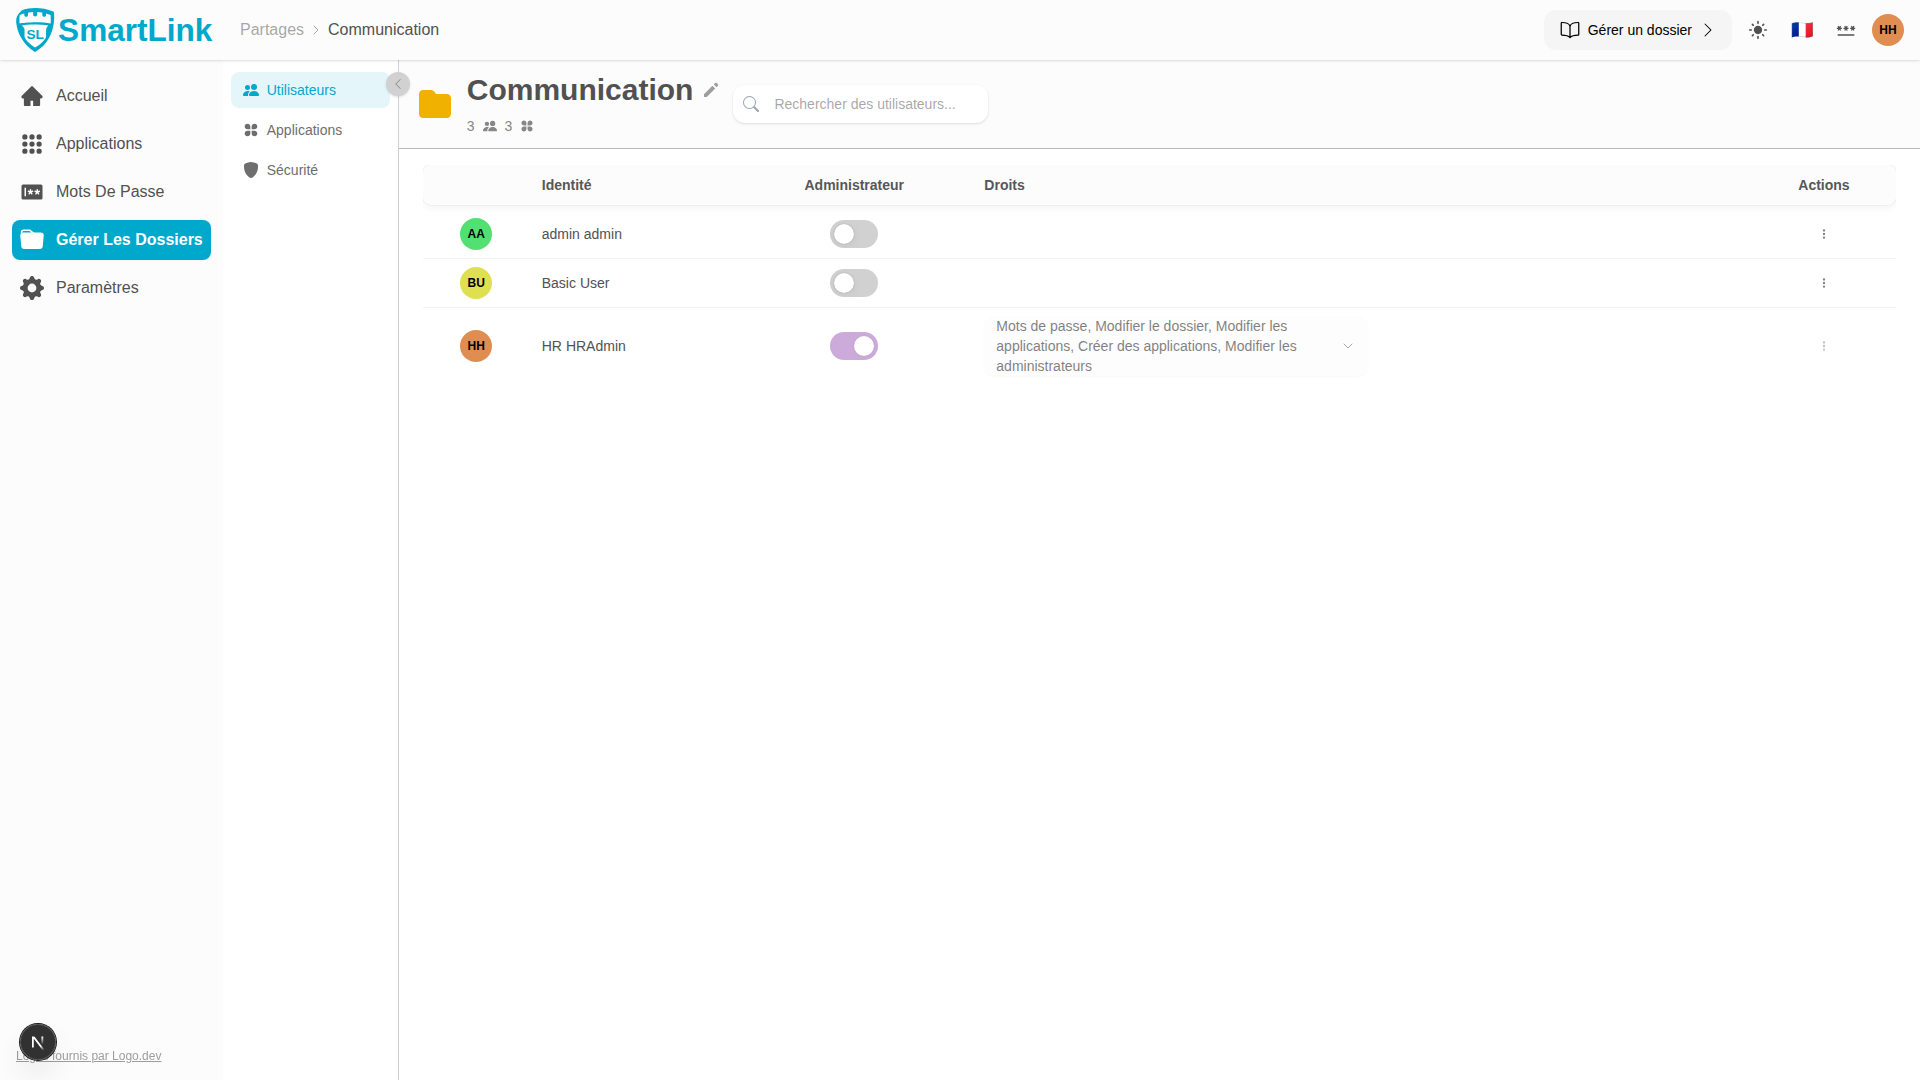This screenshot has height=1080, width=1920.
Task: Enable administrator toggle for admin admin
Action: pyautogui.click(x=853, y=234)
